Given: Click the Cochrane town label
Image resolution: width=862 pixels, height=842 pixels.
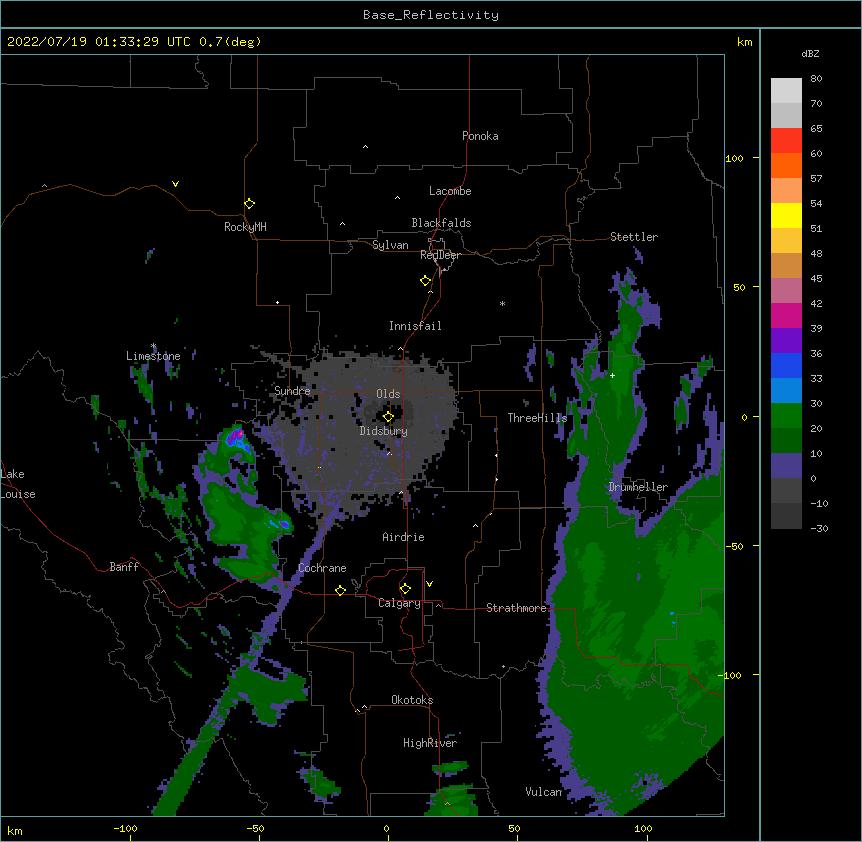Looking at the screenshot, I should (x=322, y=568).
